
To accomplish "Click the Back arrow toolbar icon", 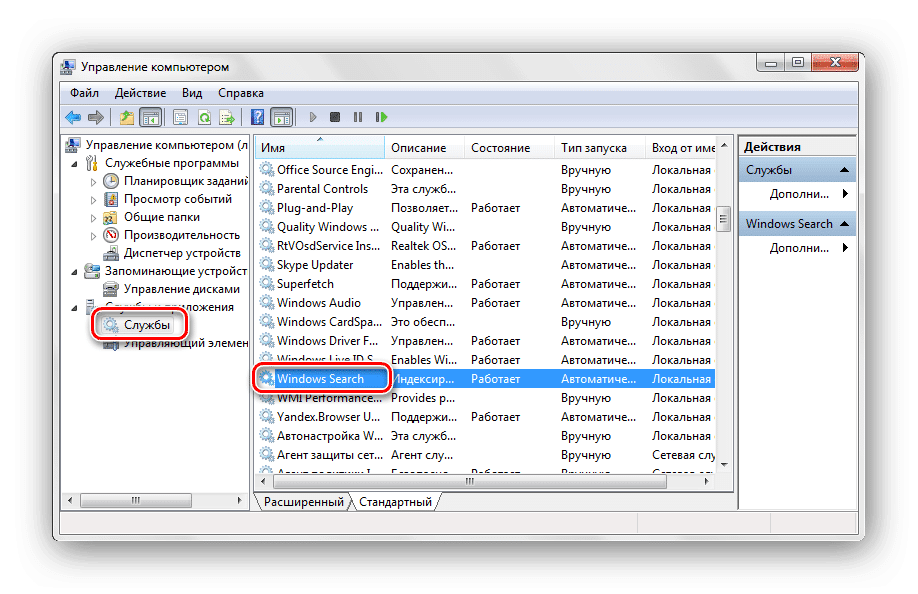I will 73,118.
